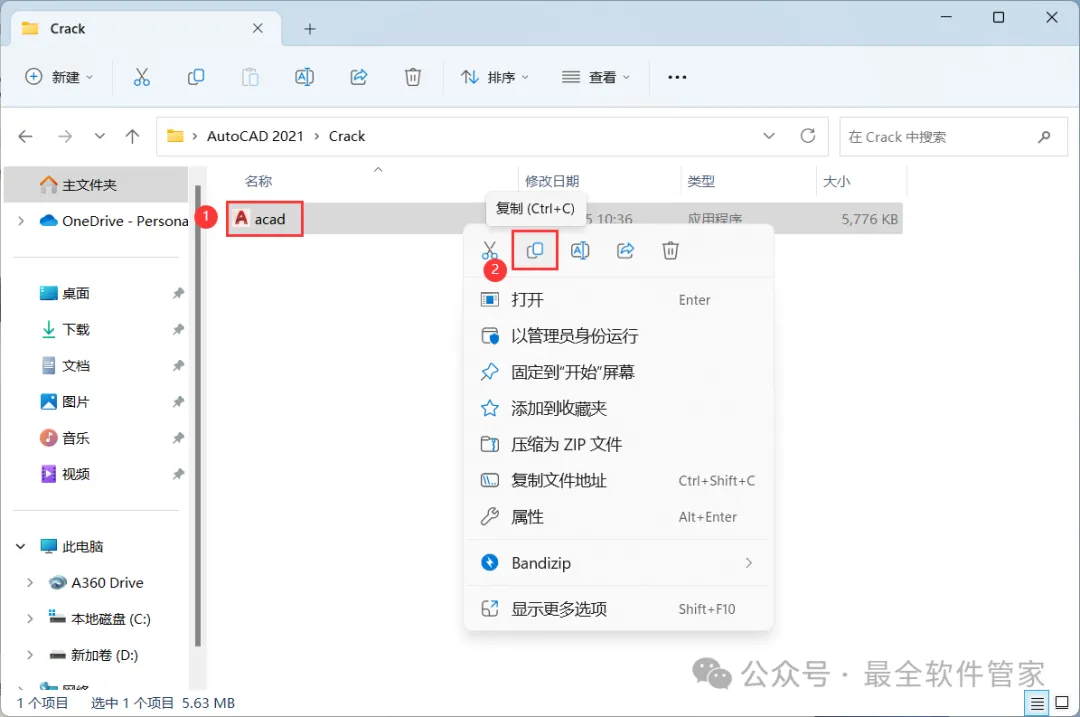Click the Copy icon in the top toolbar
This screenshot has width=1080, height=717.
196,77
